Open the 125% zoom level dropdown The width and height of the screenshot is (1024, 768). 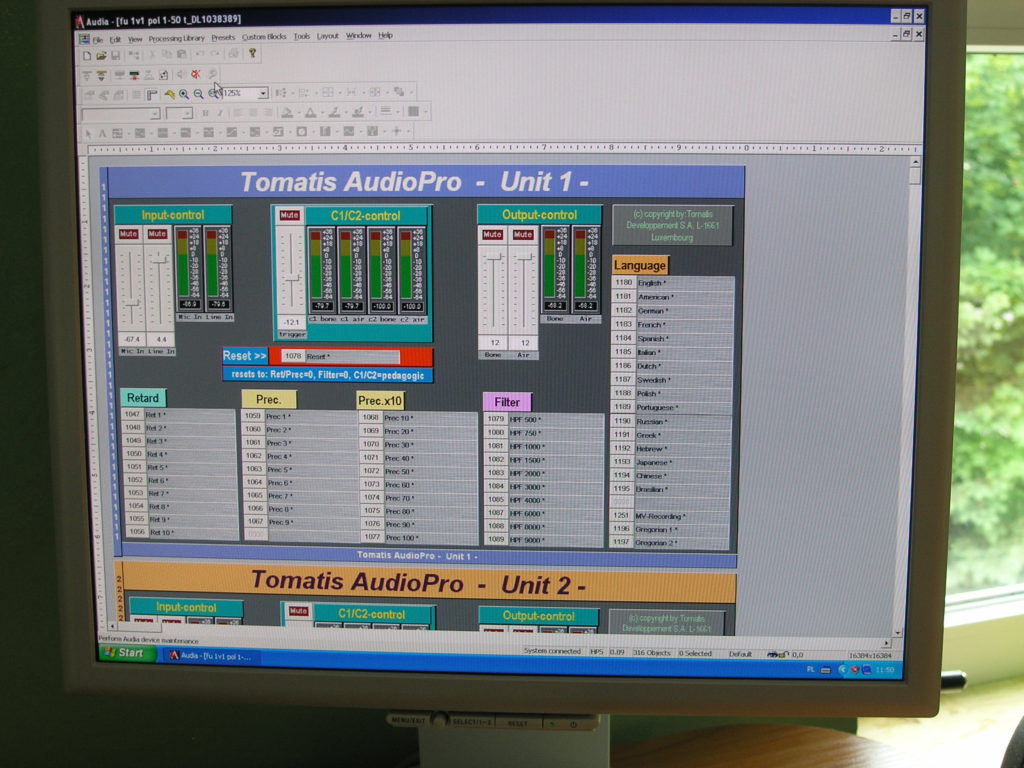263,93
